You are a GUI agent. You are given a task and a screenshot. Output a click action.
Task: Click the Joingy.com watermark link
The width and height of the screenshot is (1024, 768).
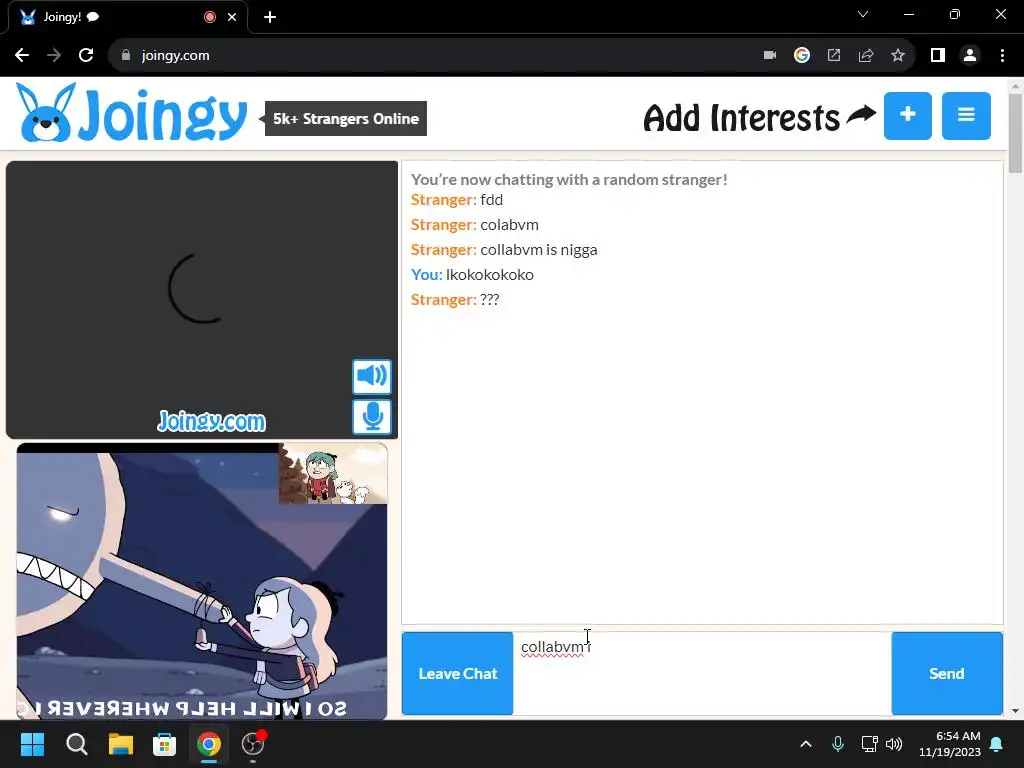pos(212,421)
